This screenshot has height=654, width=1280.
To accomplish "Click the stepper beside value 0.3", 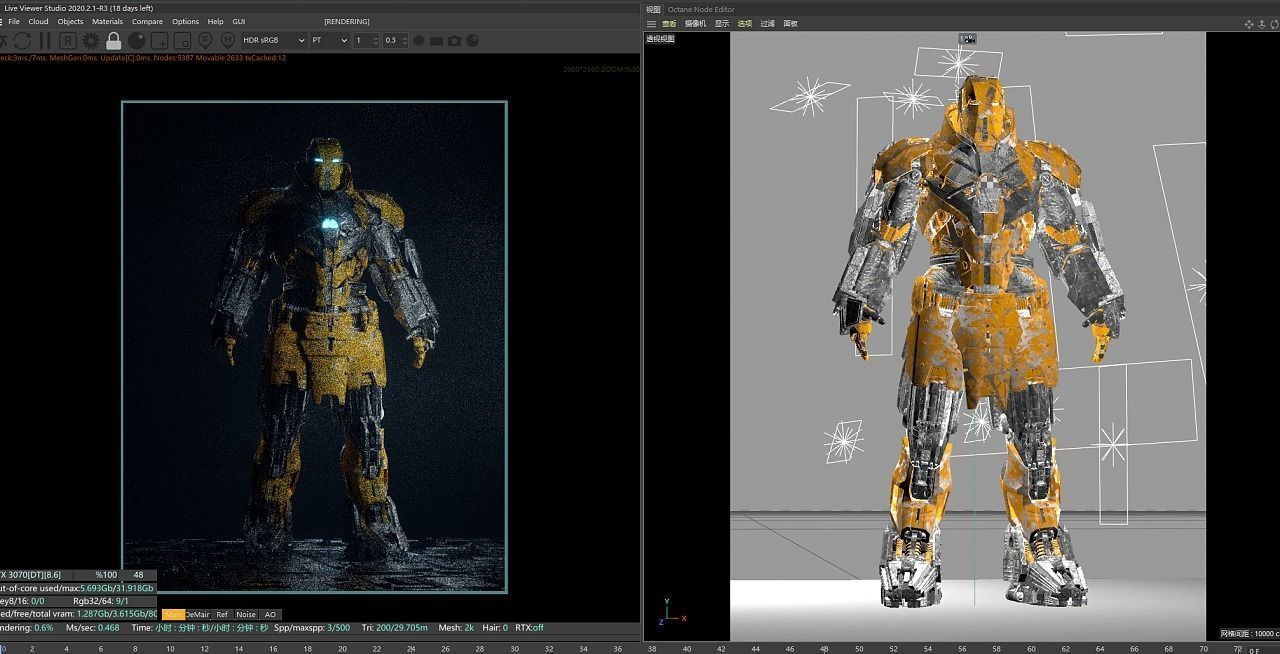I will point(404,41).
